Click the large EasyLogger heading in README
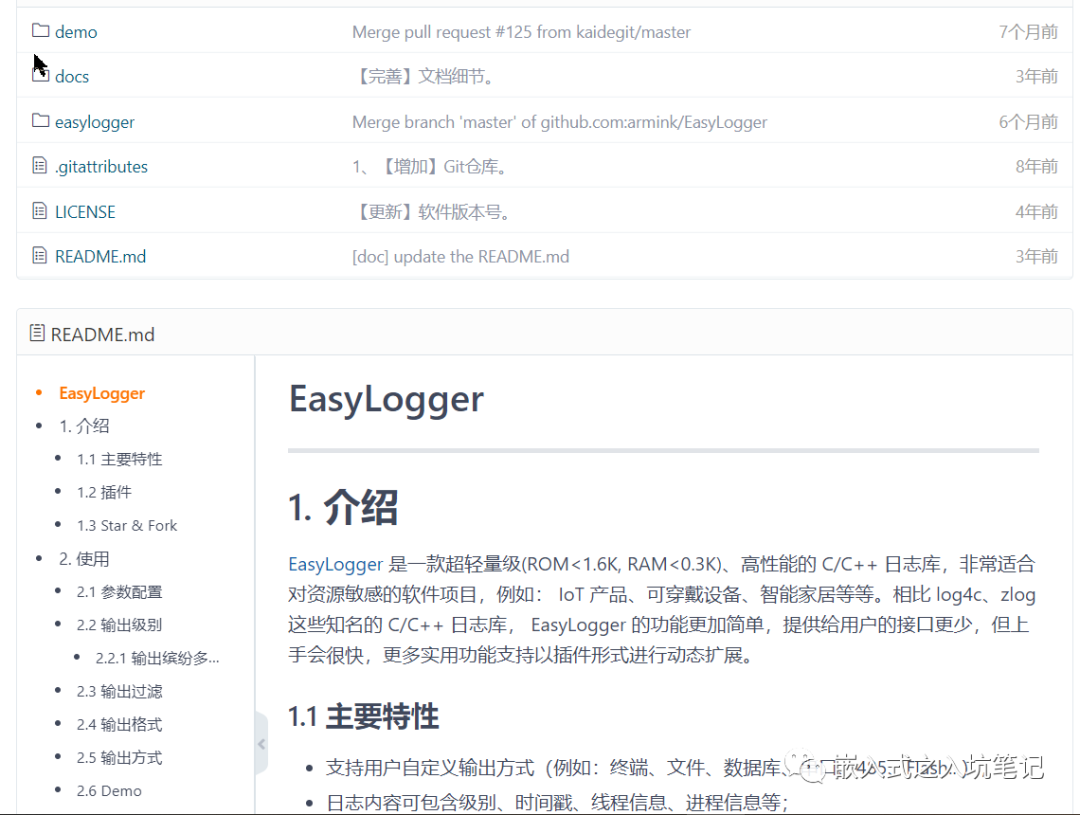Image resolution: width=1080 pixels, height=815 pixels. (386, 400)
